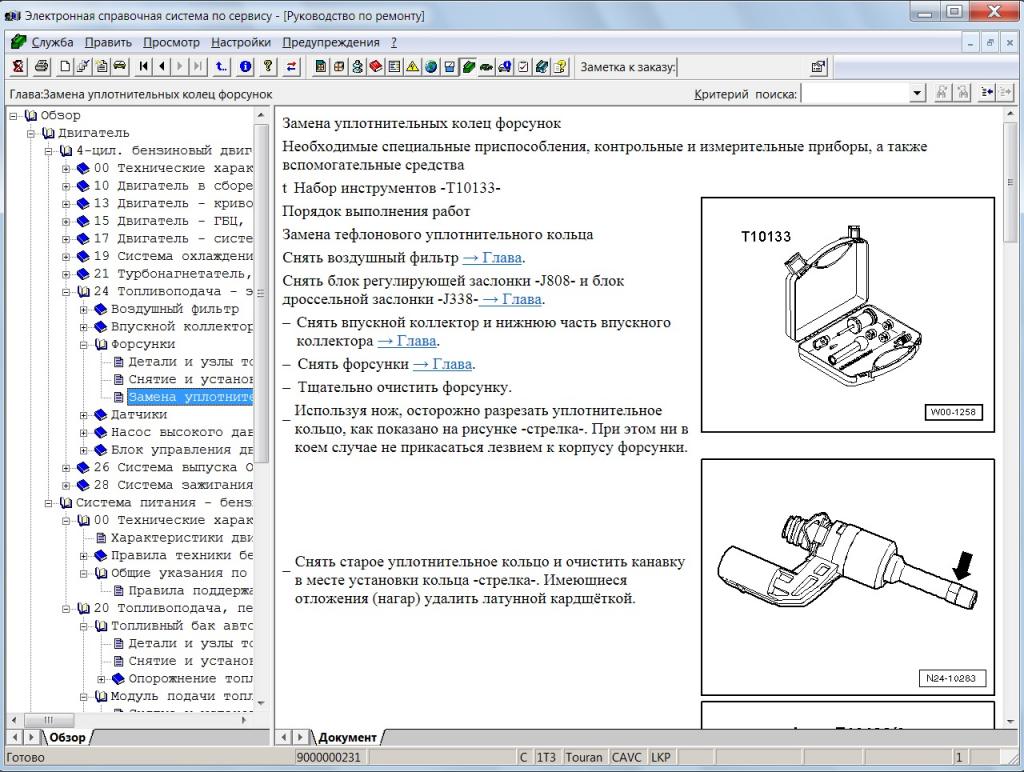This screenshot has width=1024, height=772.
Task: Switch to the Обзор tab
Action: (67, 737)
